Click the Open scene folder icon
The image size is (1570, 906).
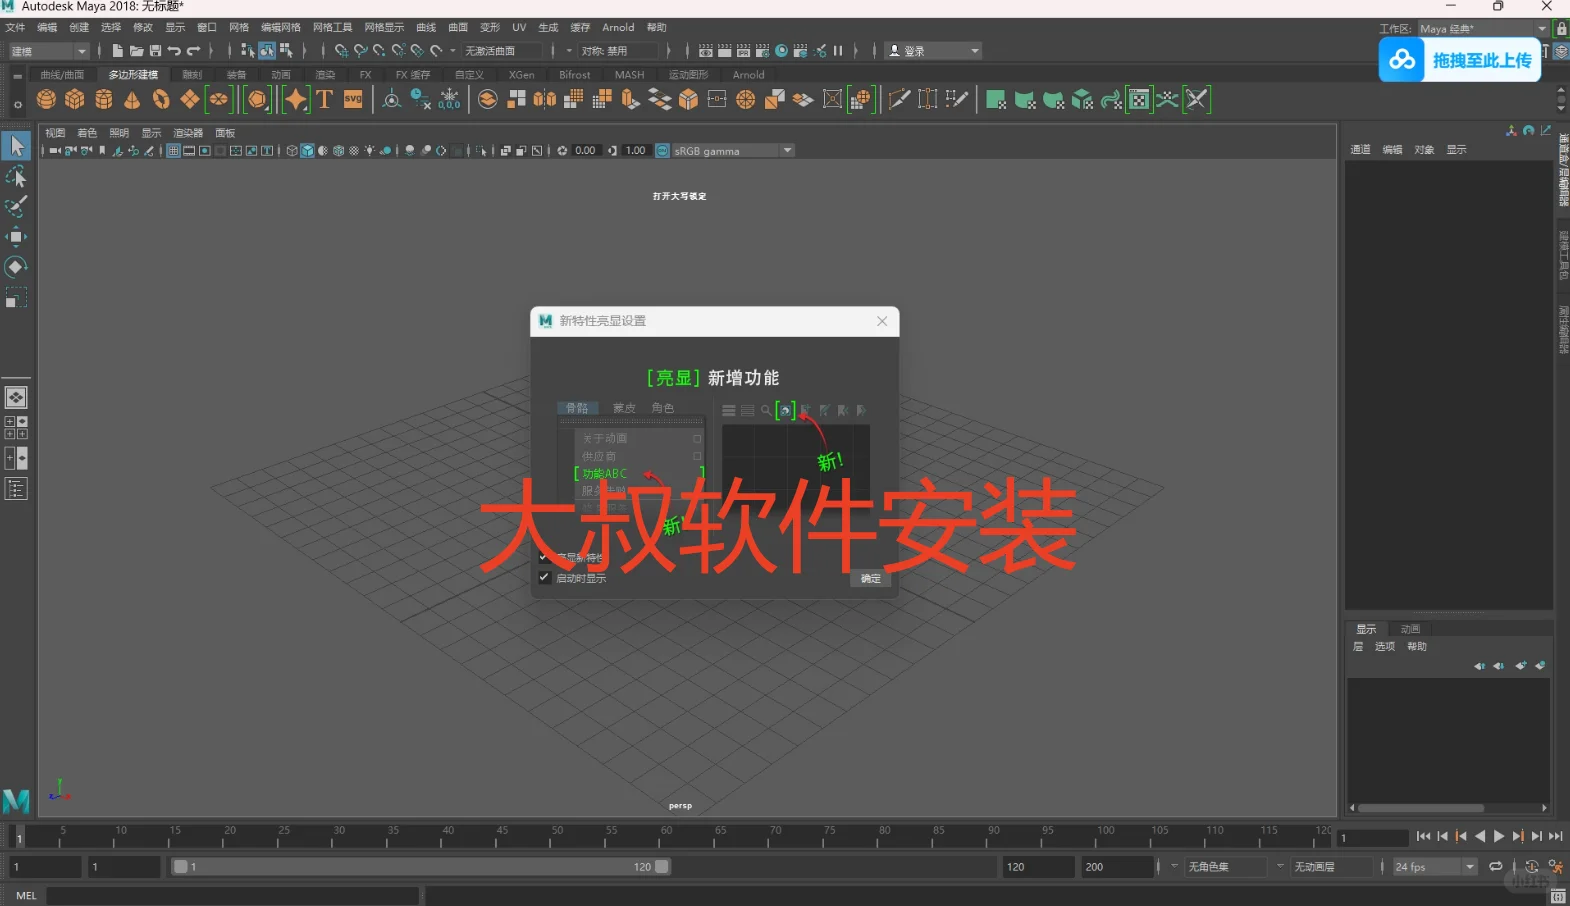136,51
